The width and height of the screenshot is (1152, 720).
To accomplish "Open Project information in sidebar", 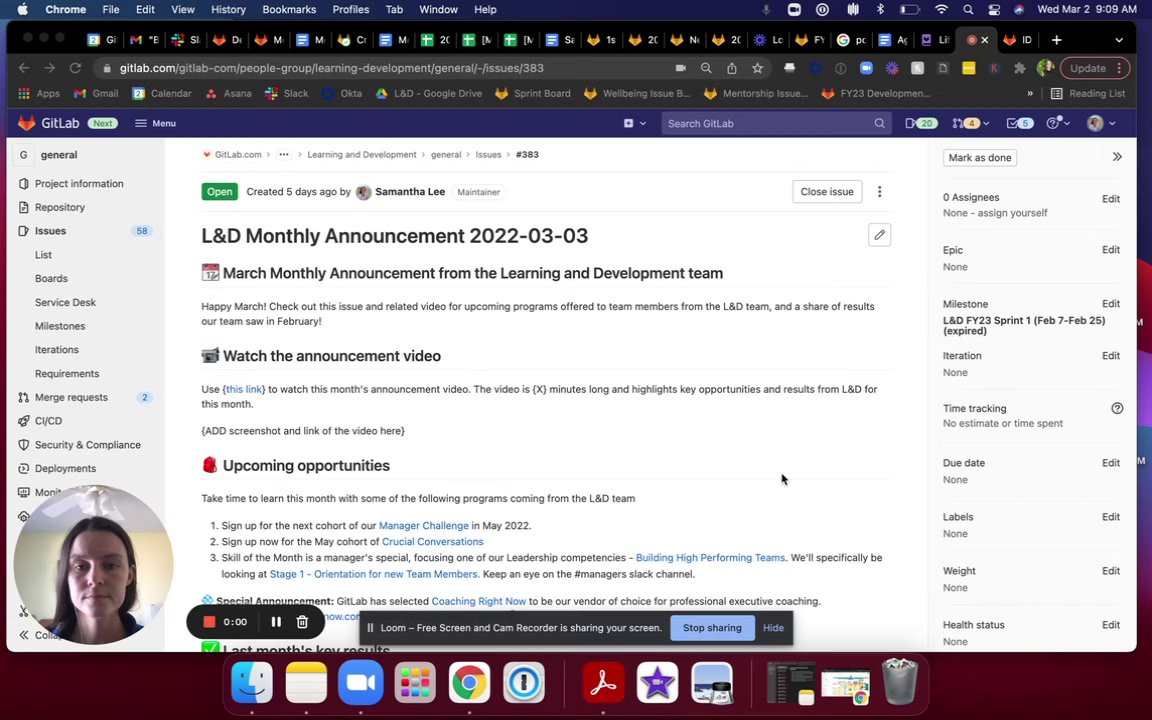I will (79, 184).
